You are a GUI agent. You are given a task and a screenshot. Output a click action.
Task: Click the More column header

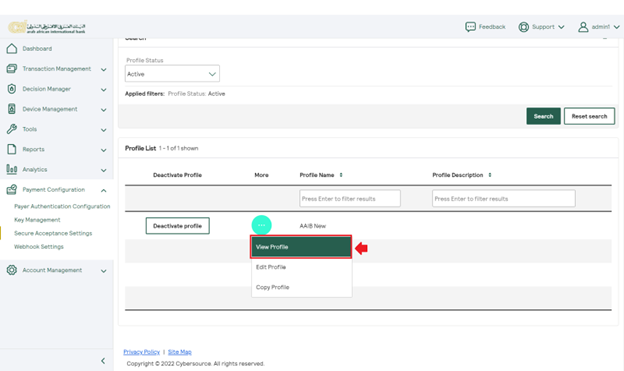[x=261, y=175]
